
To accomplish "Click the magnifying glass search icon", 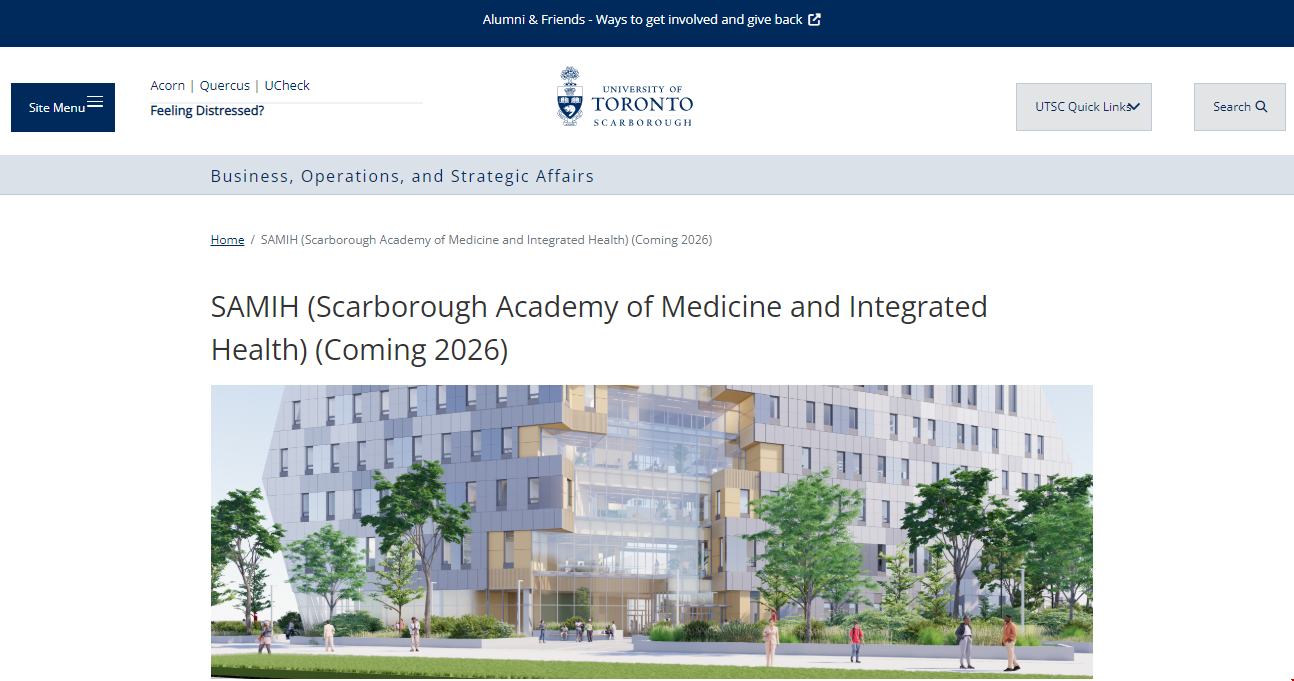I will pos(1261,107).
